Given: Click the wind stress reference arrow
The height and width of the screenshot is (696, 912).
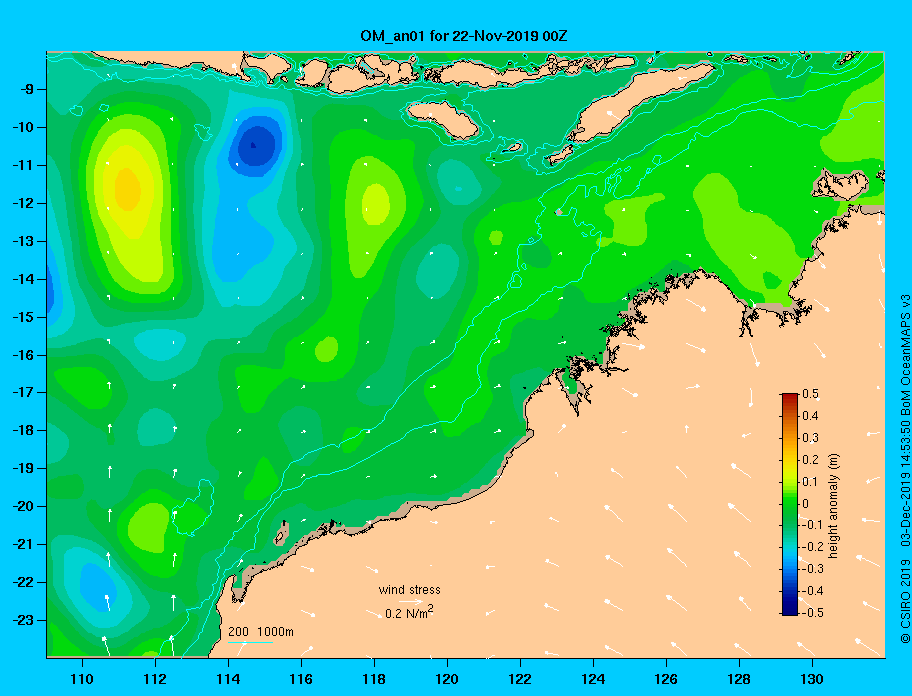Looking at the screenshot, I should pyautogui.click(x=410, y=601).
